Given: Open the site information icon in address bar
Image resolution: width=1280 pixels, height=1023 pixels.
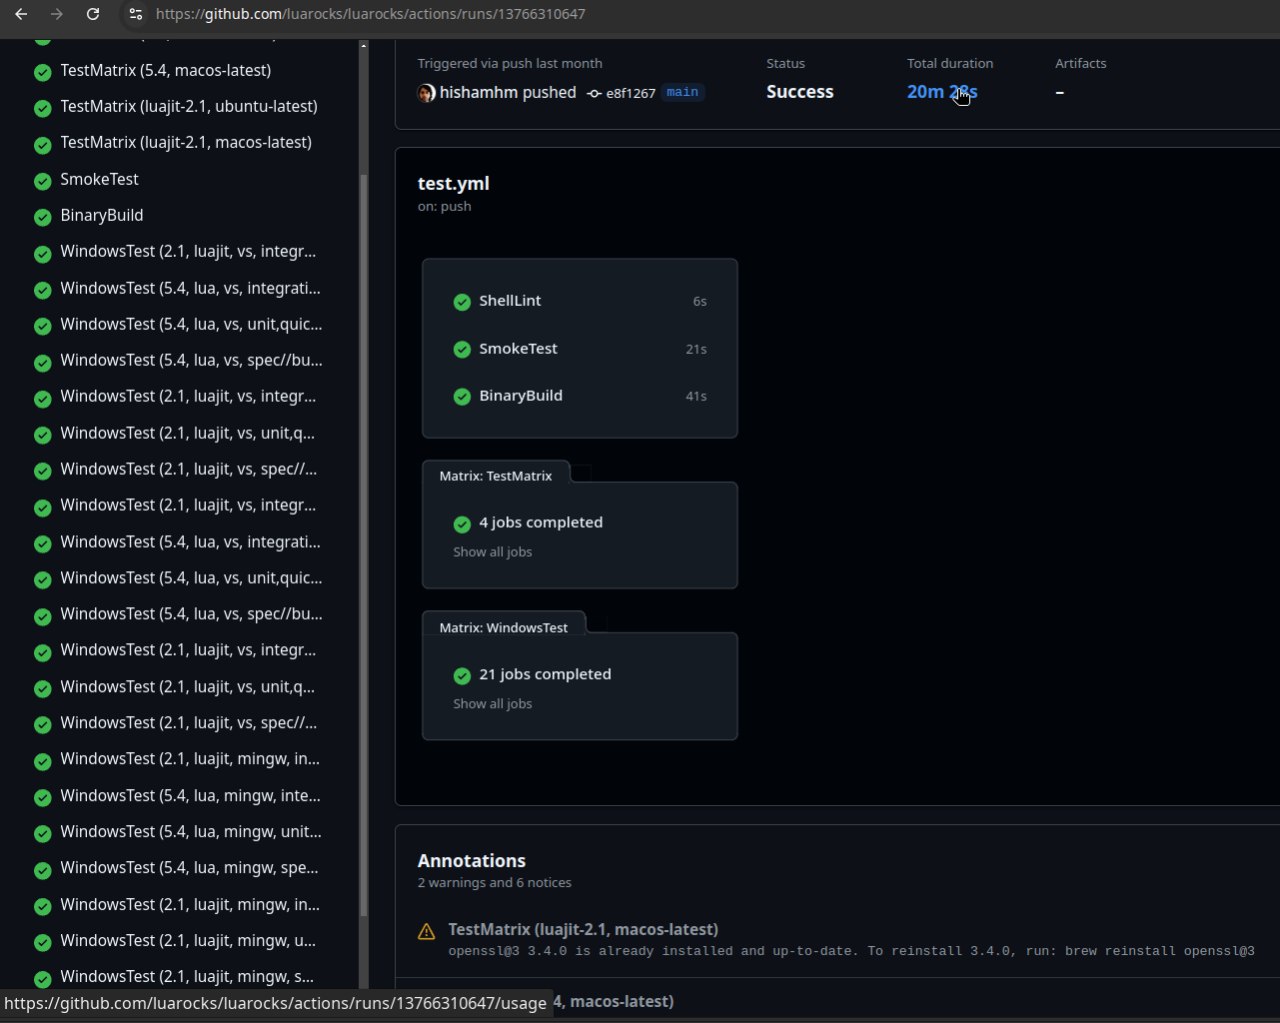Looking at the screenshot, I should [x=136, y=14].
